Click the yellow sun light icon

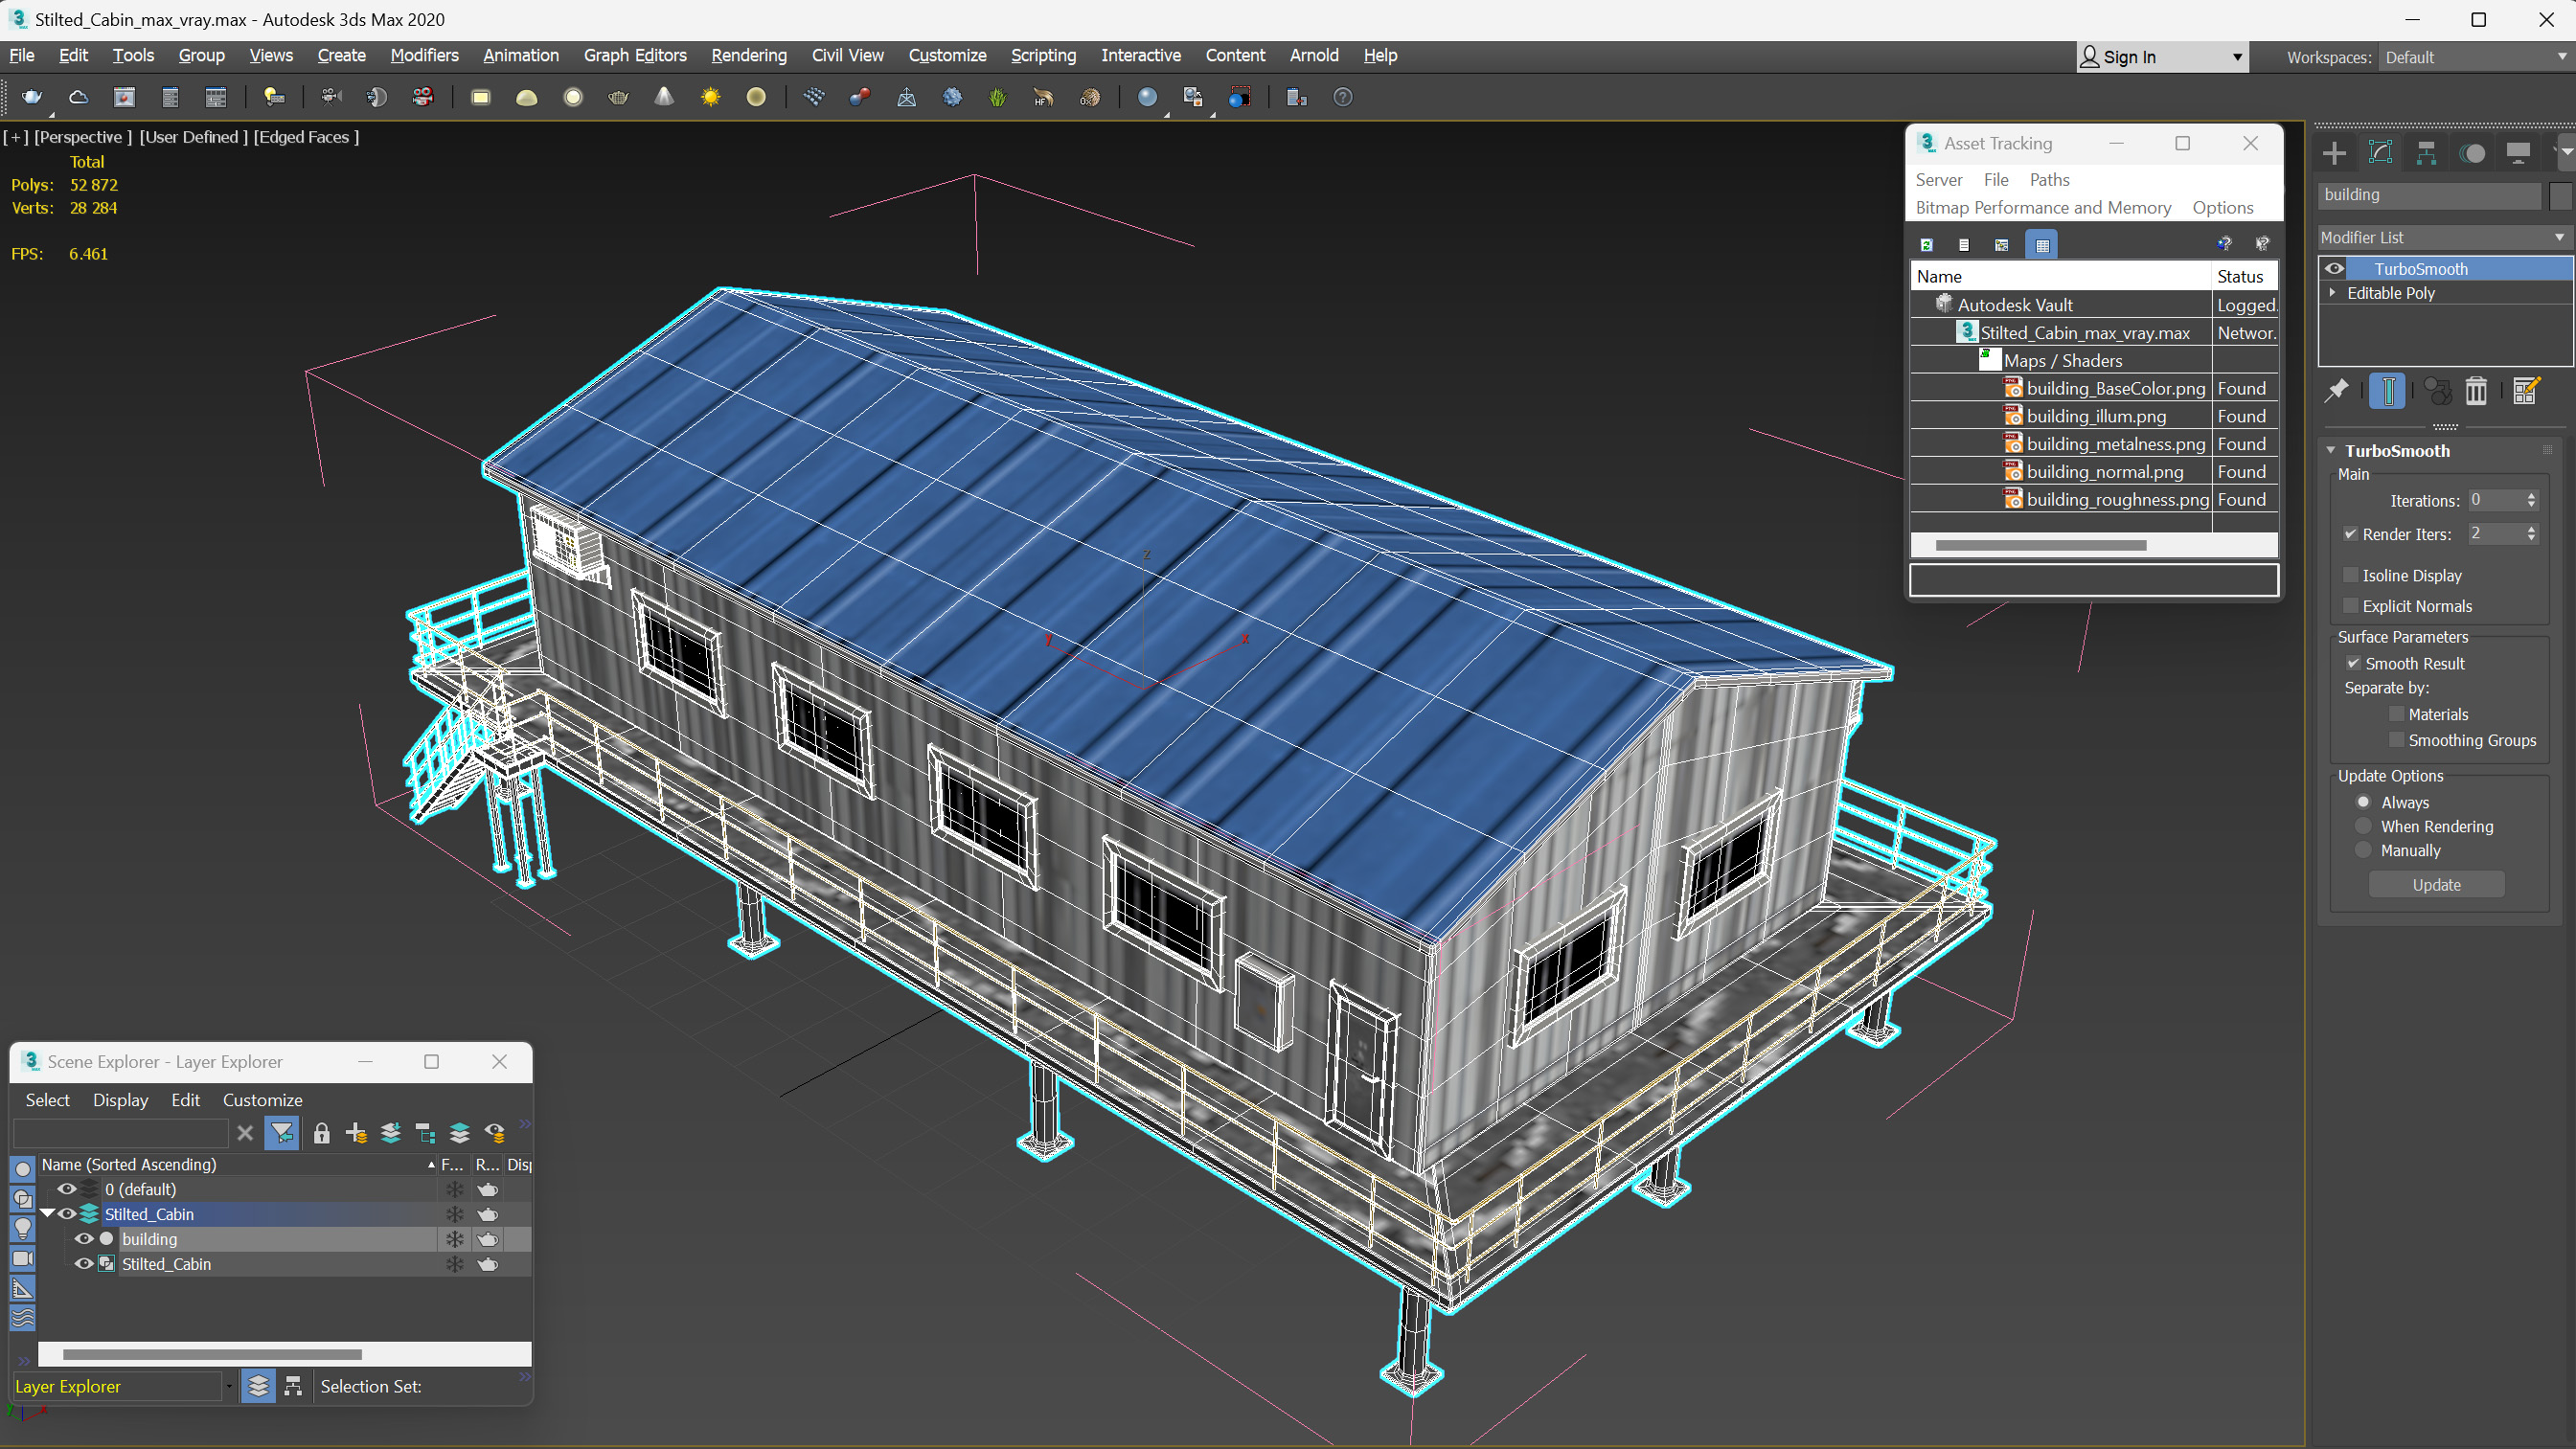[710, 97]
